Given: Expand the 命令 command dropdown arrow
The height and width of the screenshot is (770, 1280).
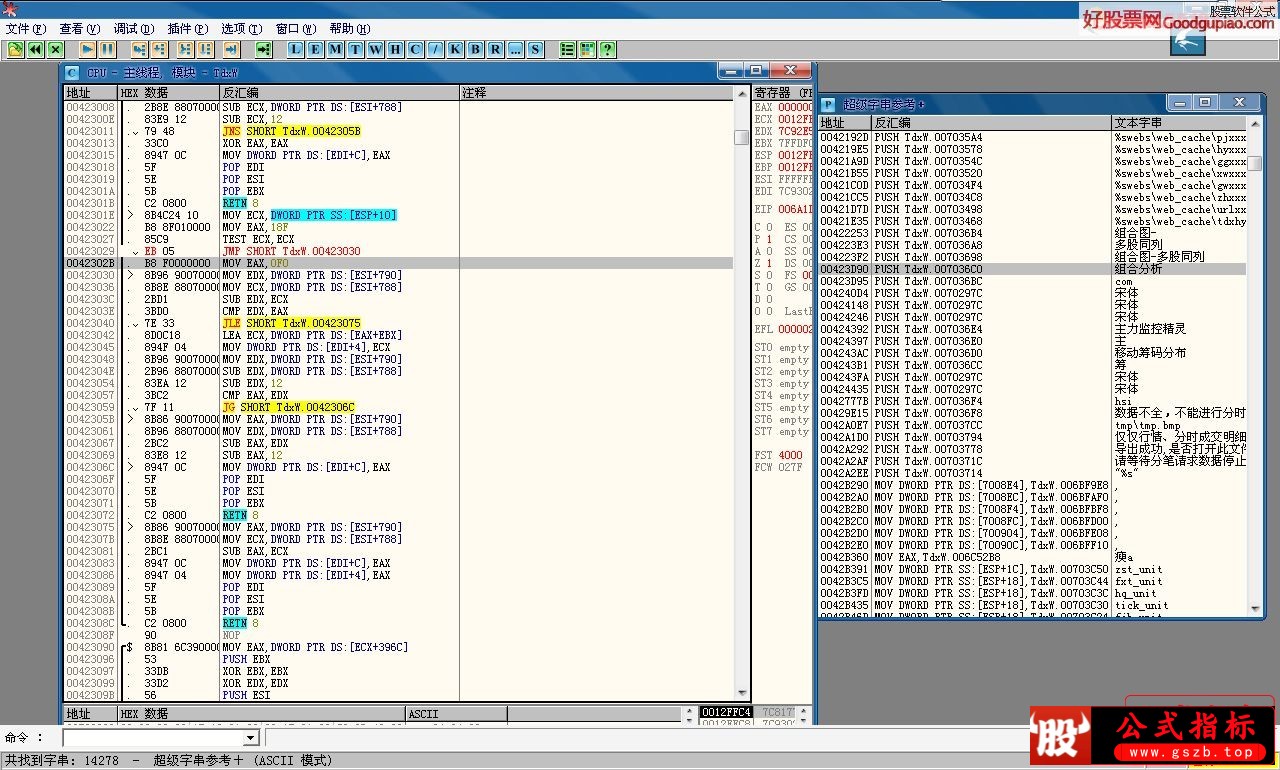Looking at the screenshot, I should [252, 738].
